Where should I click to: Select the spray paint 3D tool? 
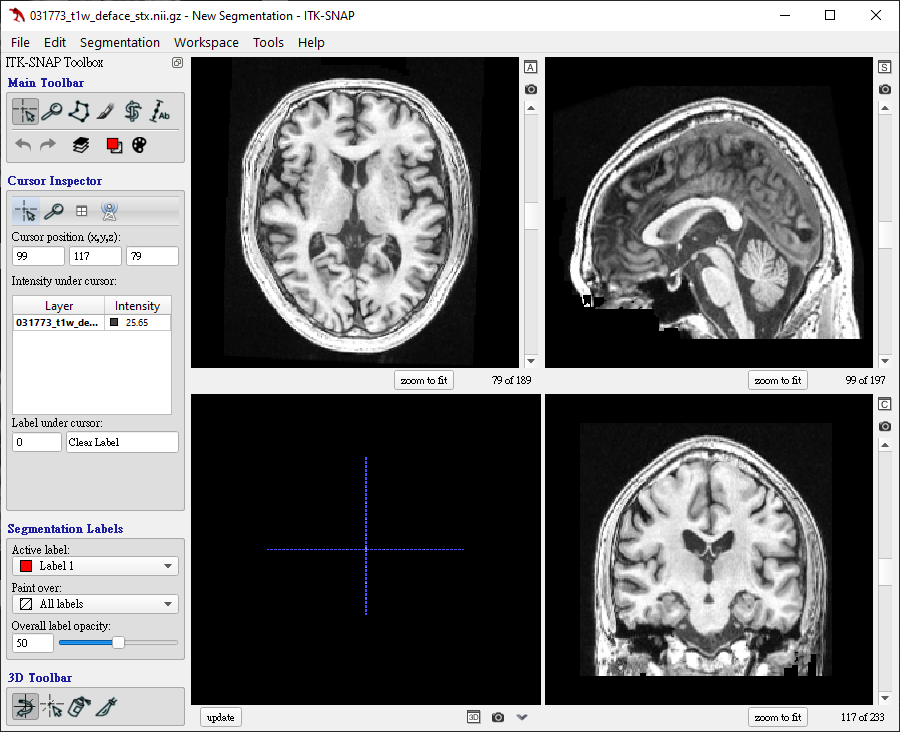(x=79, y=705)
